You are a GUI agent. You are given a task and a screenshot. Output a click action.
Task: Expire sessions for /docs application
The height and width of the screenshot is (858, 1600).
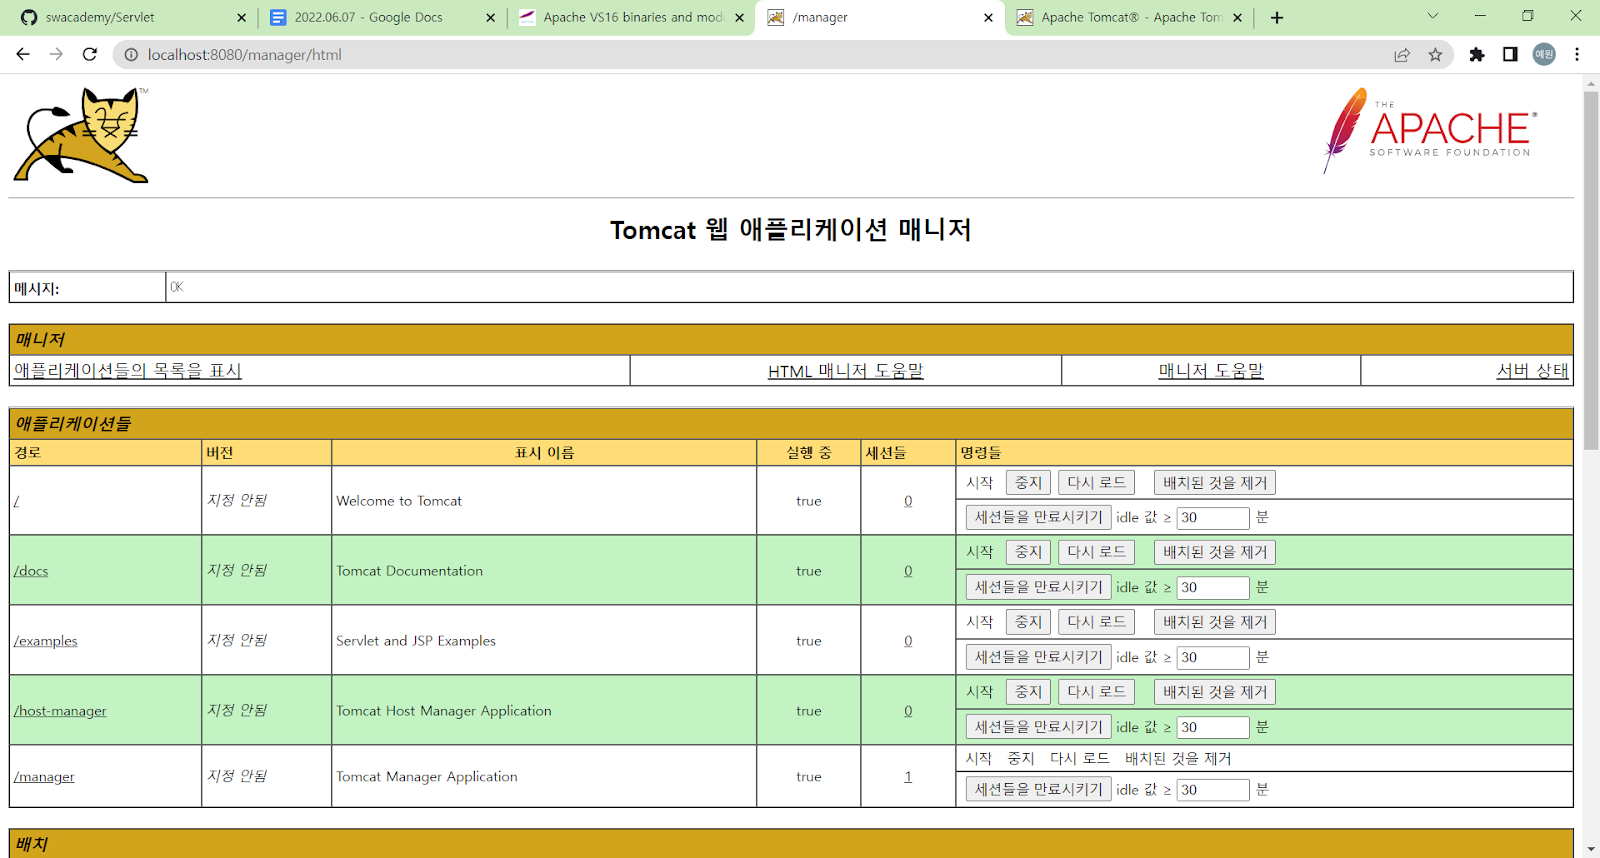1039,587
